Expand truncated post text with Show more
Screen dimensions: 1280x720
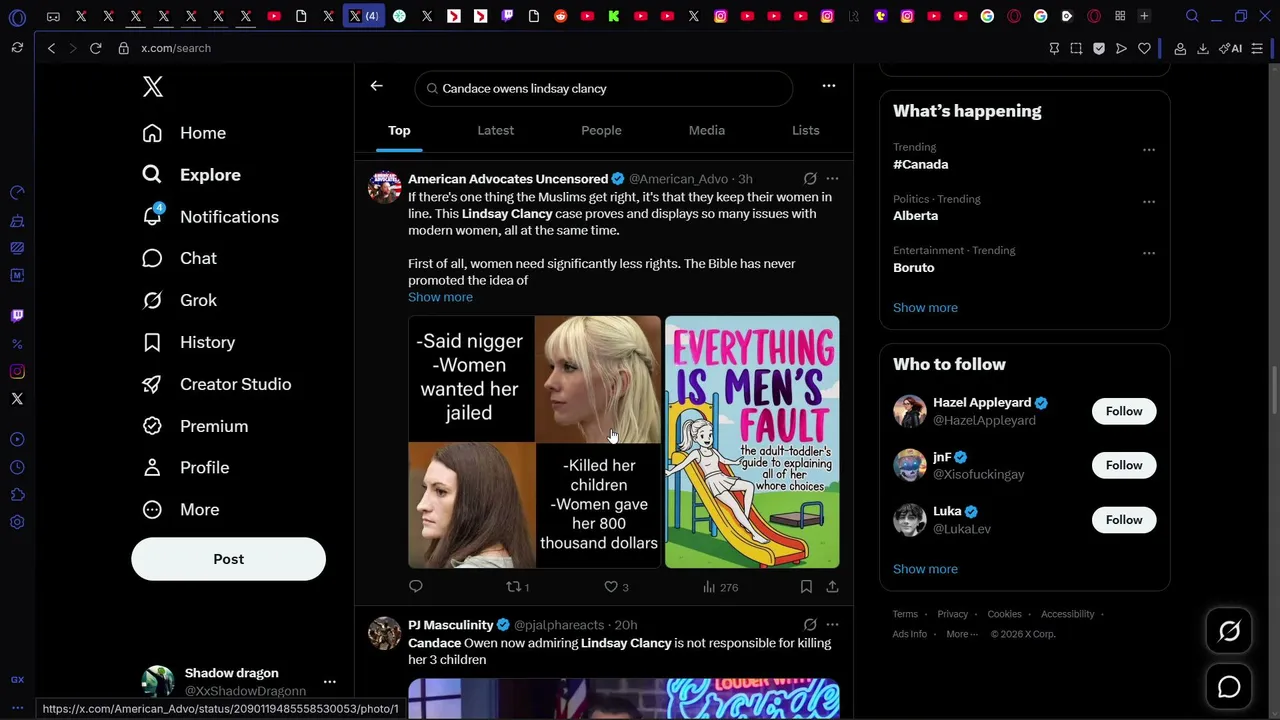[440, 297]
